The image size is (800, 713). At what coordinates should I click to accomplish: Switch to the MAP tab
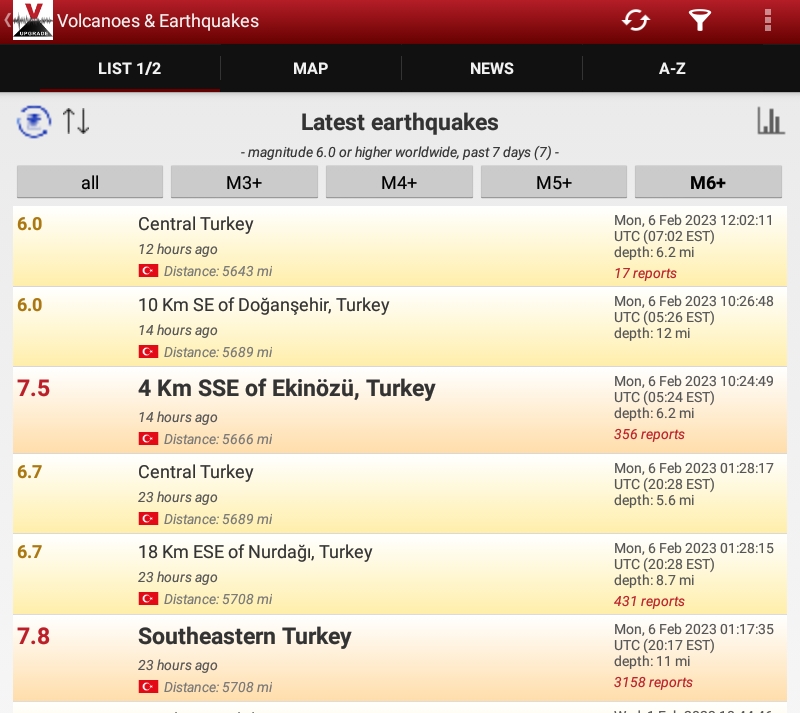point(310,69)
